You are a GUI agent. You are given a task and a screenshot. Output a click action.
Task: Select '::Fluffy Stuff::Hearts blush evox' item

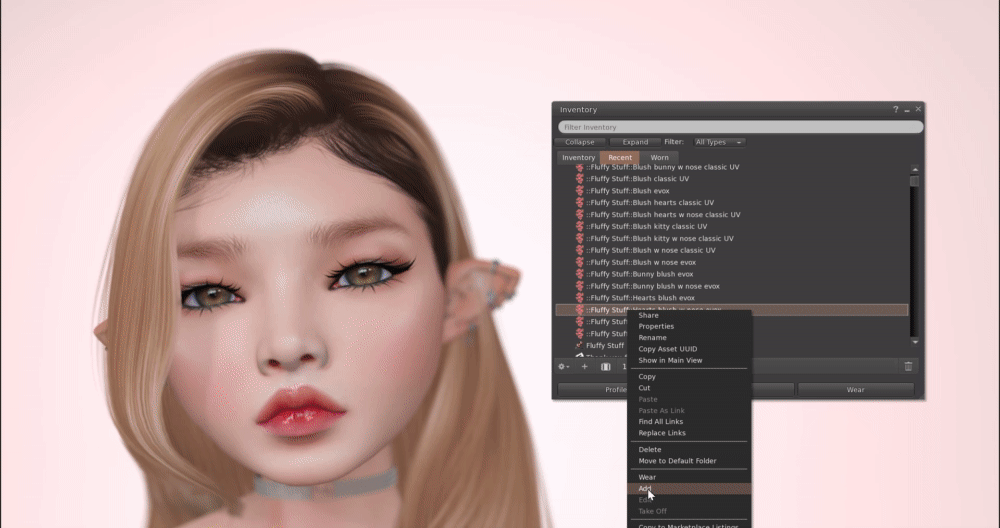pos(640,298)
